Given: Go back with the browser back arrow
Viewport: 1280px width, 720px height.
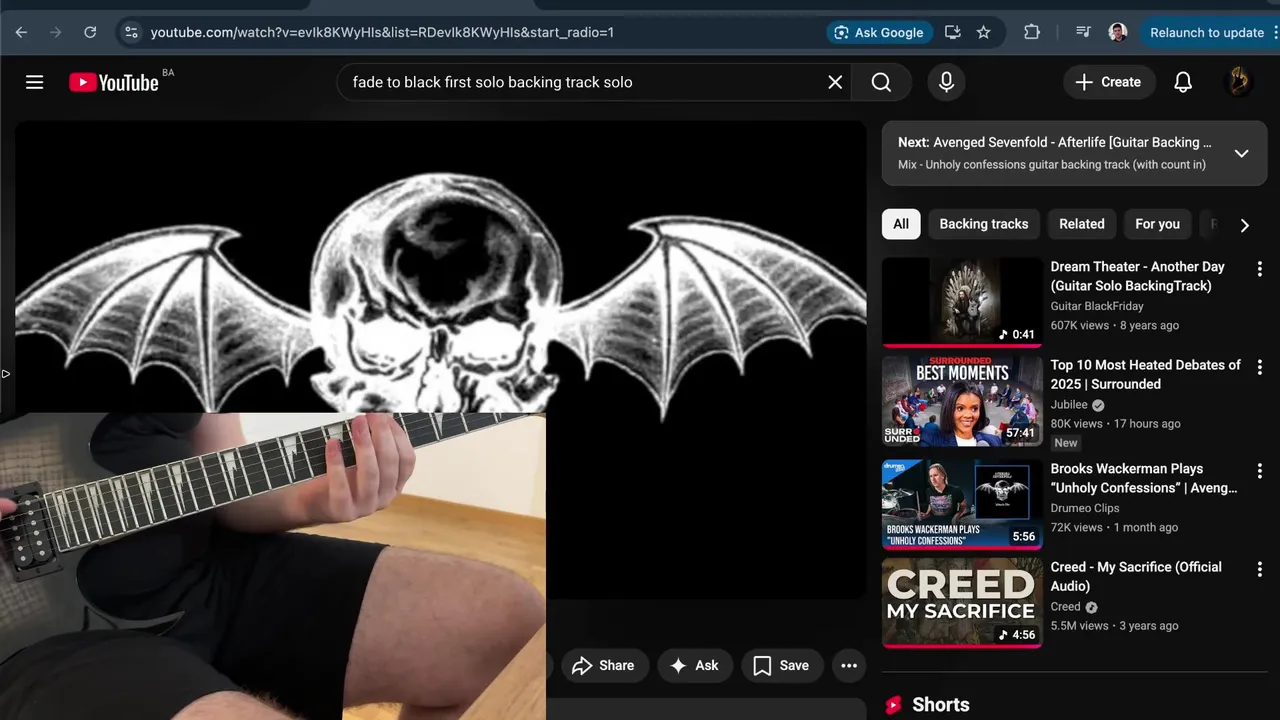Looking at the screenshot, I should [x=21, y=32].
